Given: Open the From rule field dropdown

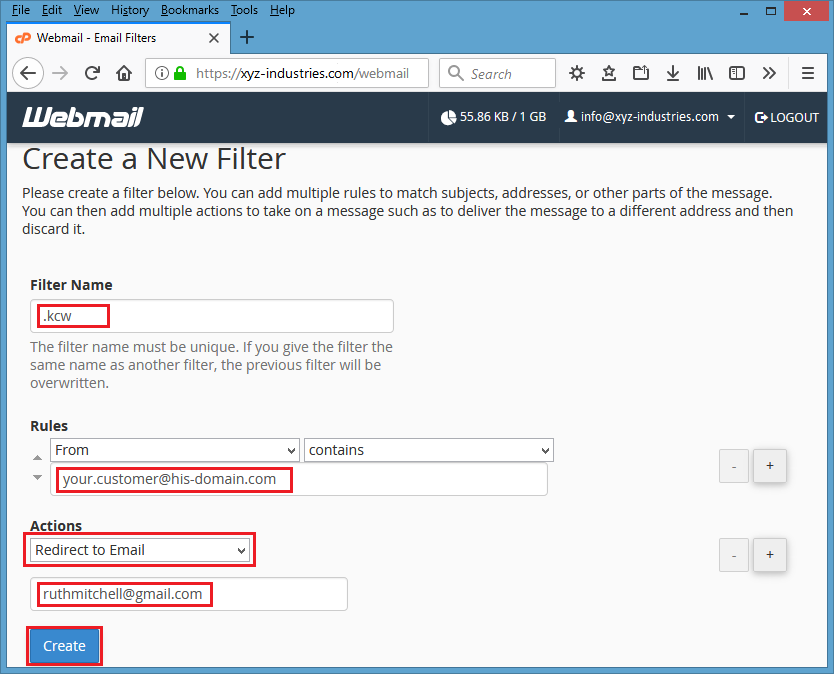Looking at the screenshot, I should [x=175, y=450].
